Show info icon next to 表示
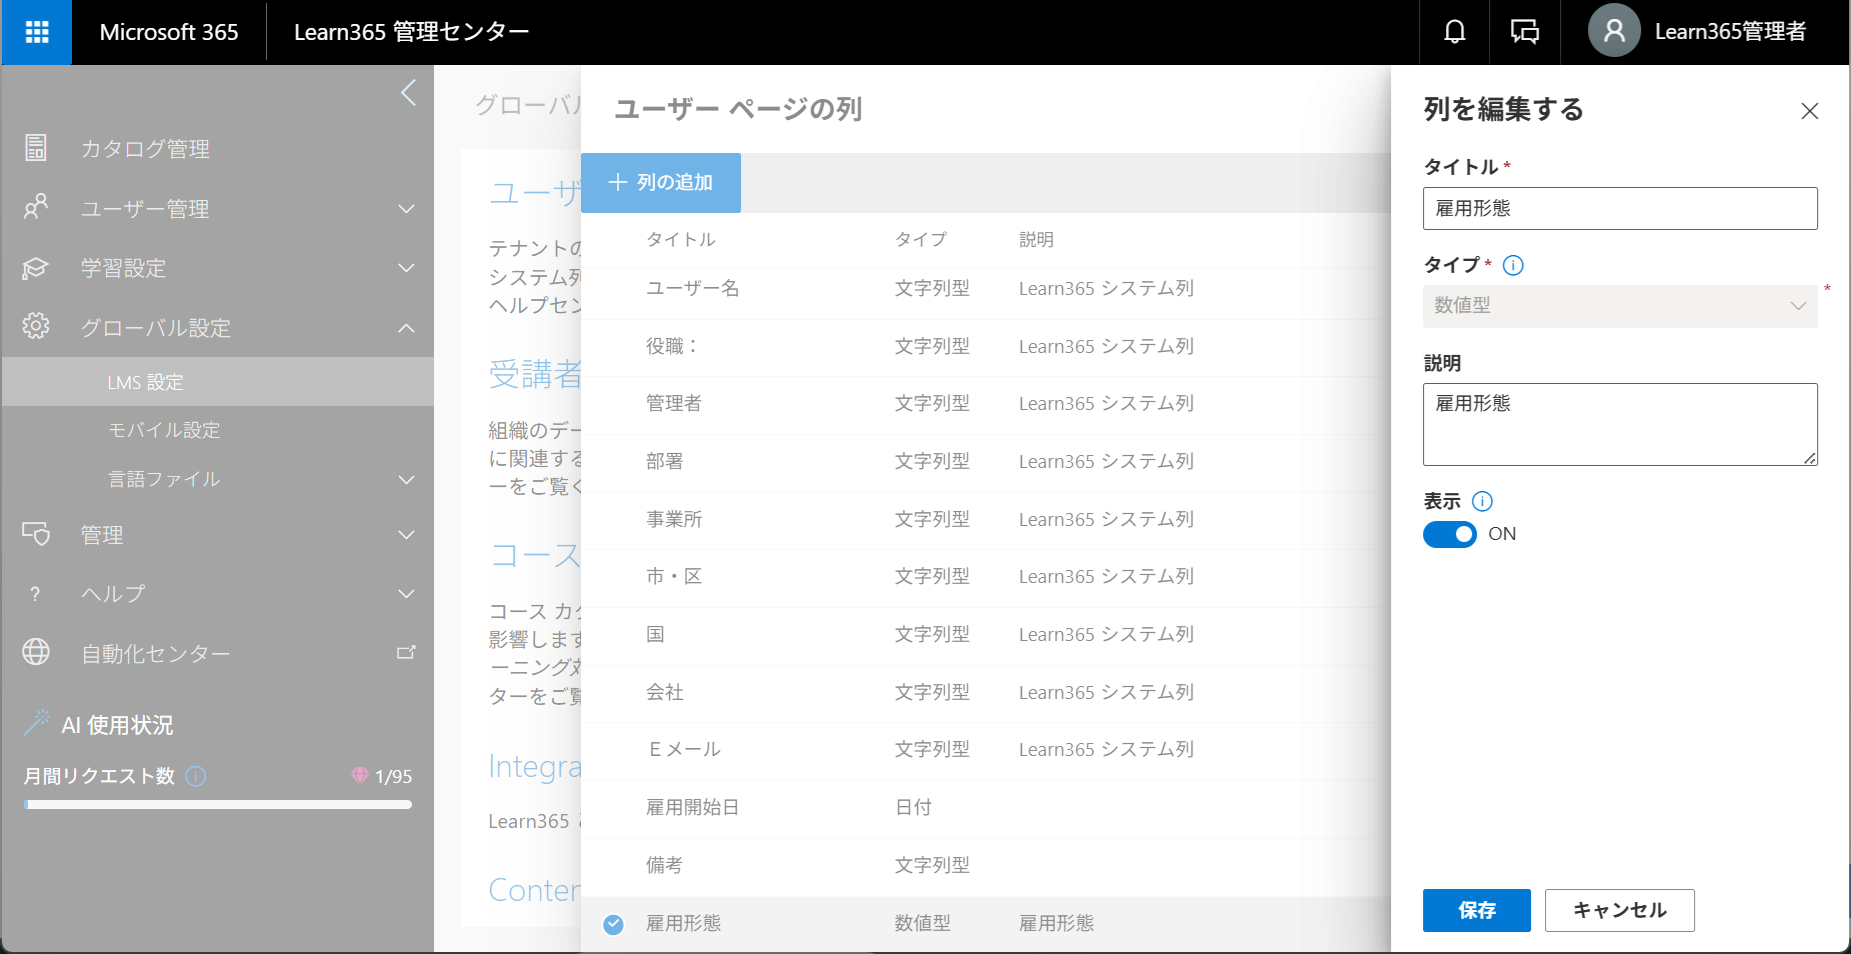 point(1482,501)
